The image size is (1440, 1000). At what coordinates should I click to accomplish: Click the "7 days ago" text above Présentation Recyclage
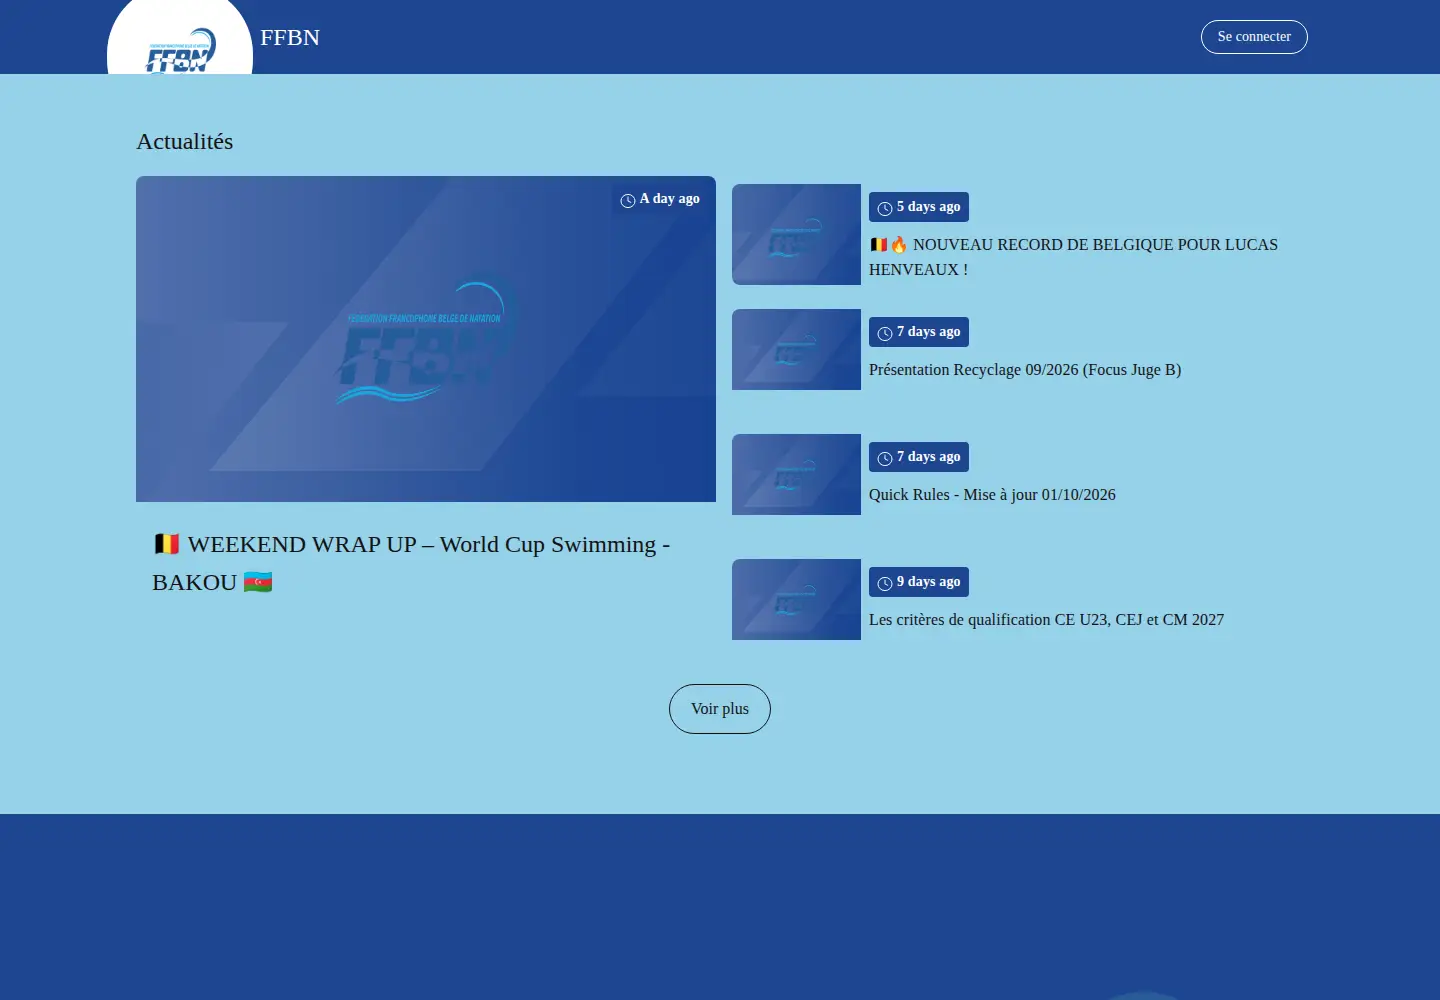coord(928,332)
